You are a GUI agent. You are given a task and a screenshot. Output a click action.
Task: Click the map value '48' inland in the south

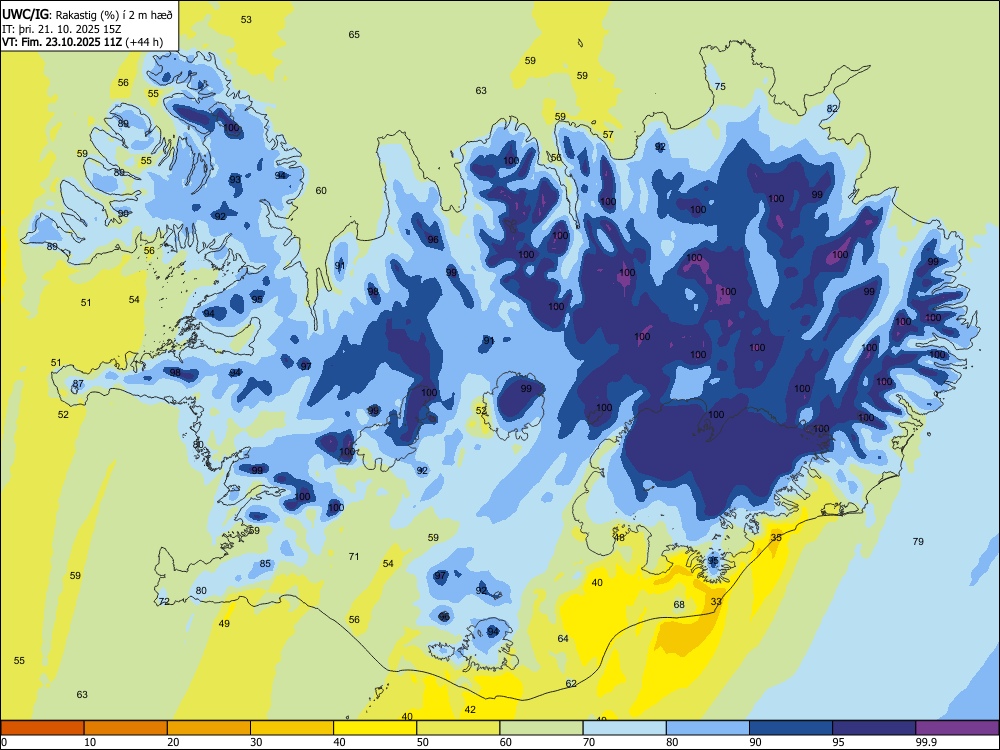coord(619,538)
